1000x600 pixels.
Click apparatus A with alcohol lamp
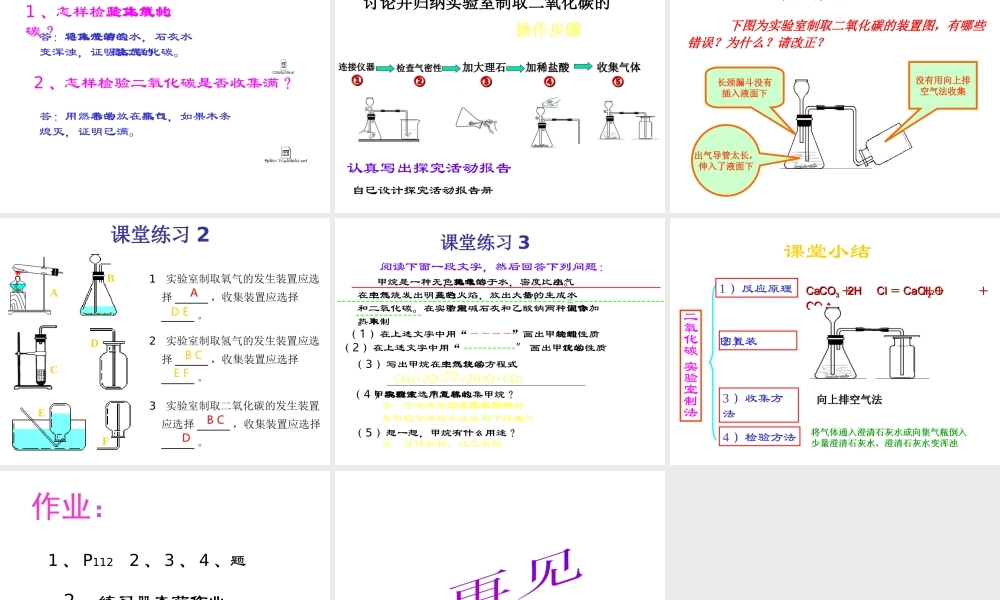[35, 286]
